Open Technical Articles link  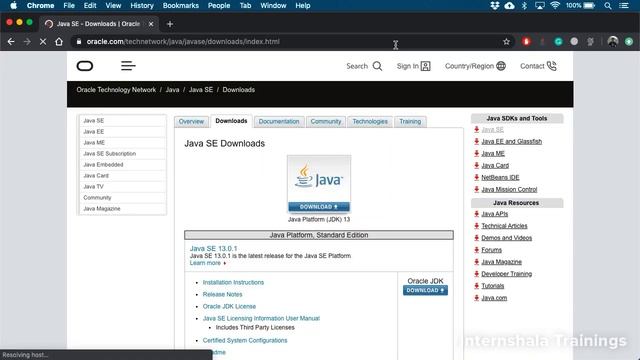(x=504, y=226)
